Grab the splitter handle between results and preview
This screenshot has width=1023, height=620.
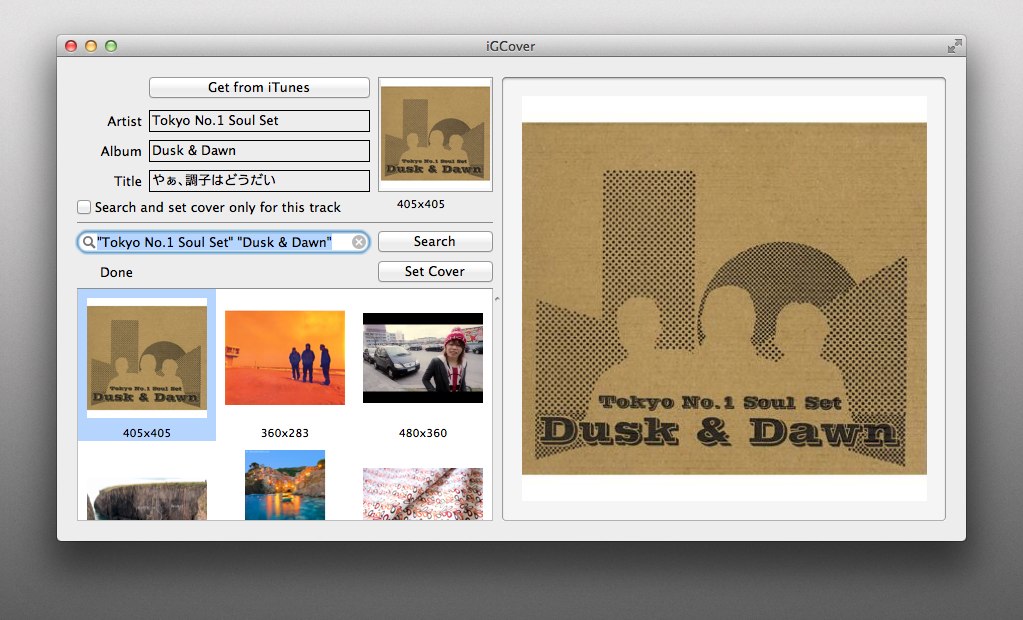point(497,299)
